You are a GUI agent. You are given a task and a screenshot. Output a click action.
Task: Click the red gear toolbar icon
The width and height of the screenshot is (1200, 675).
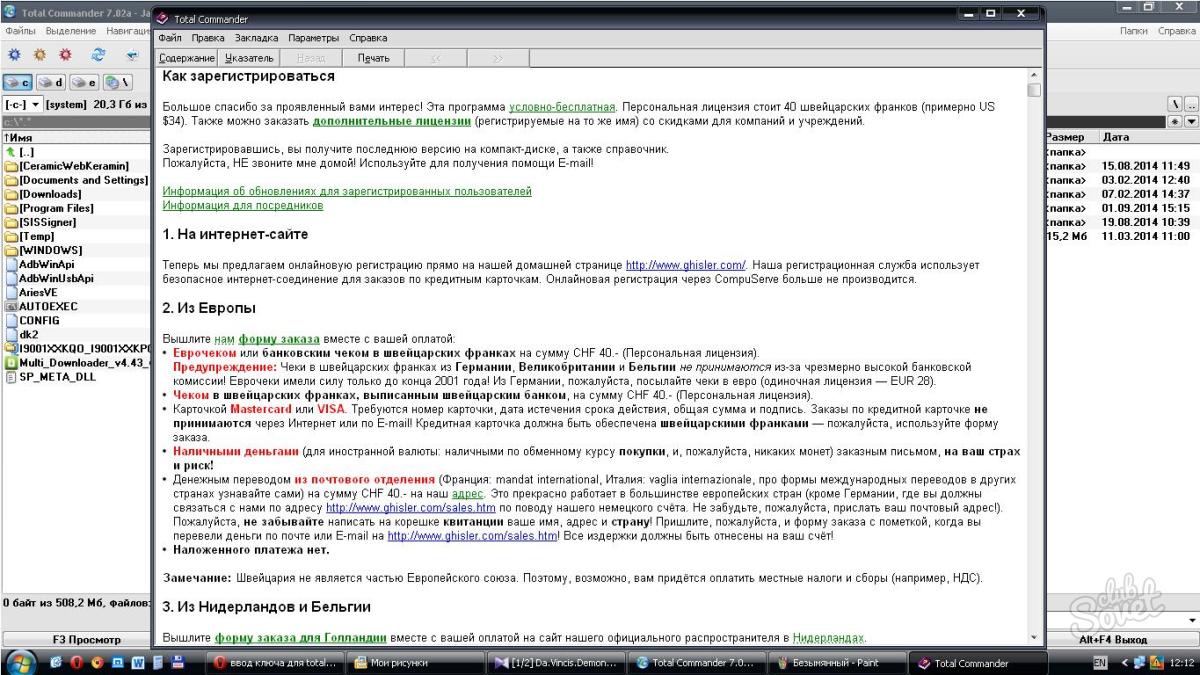(66, 55)
